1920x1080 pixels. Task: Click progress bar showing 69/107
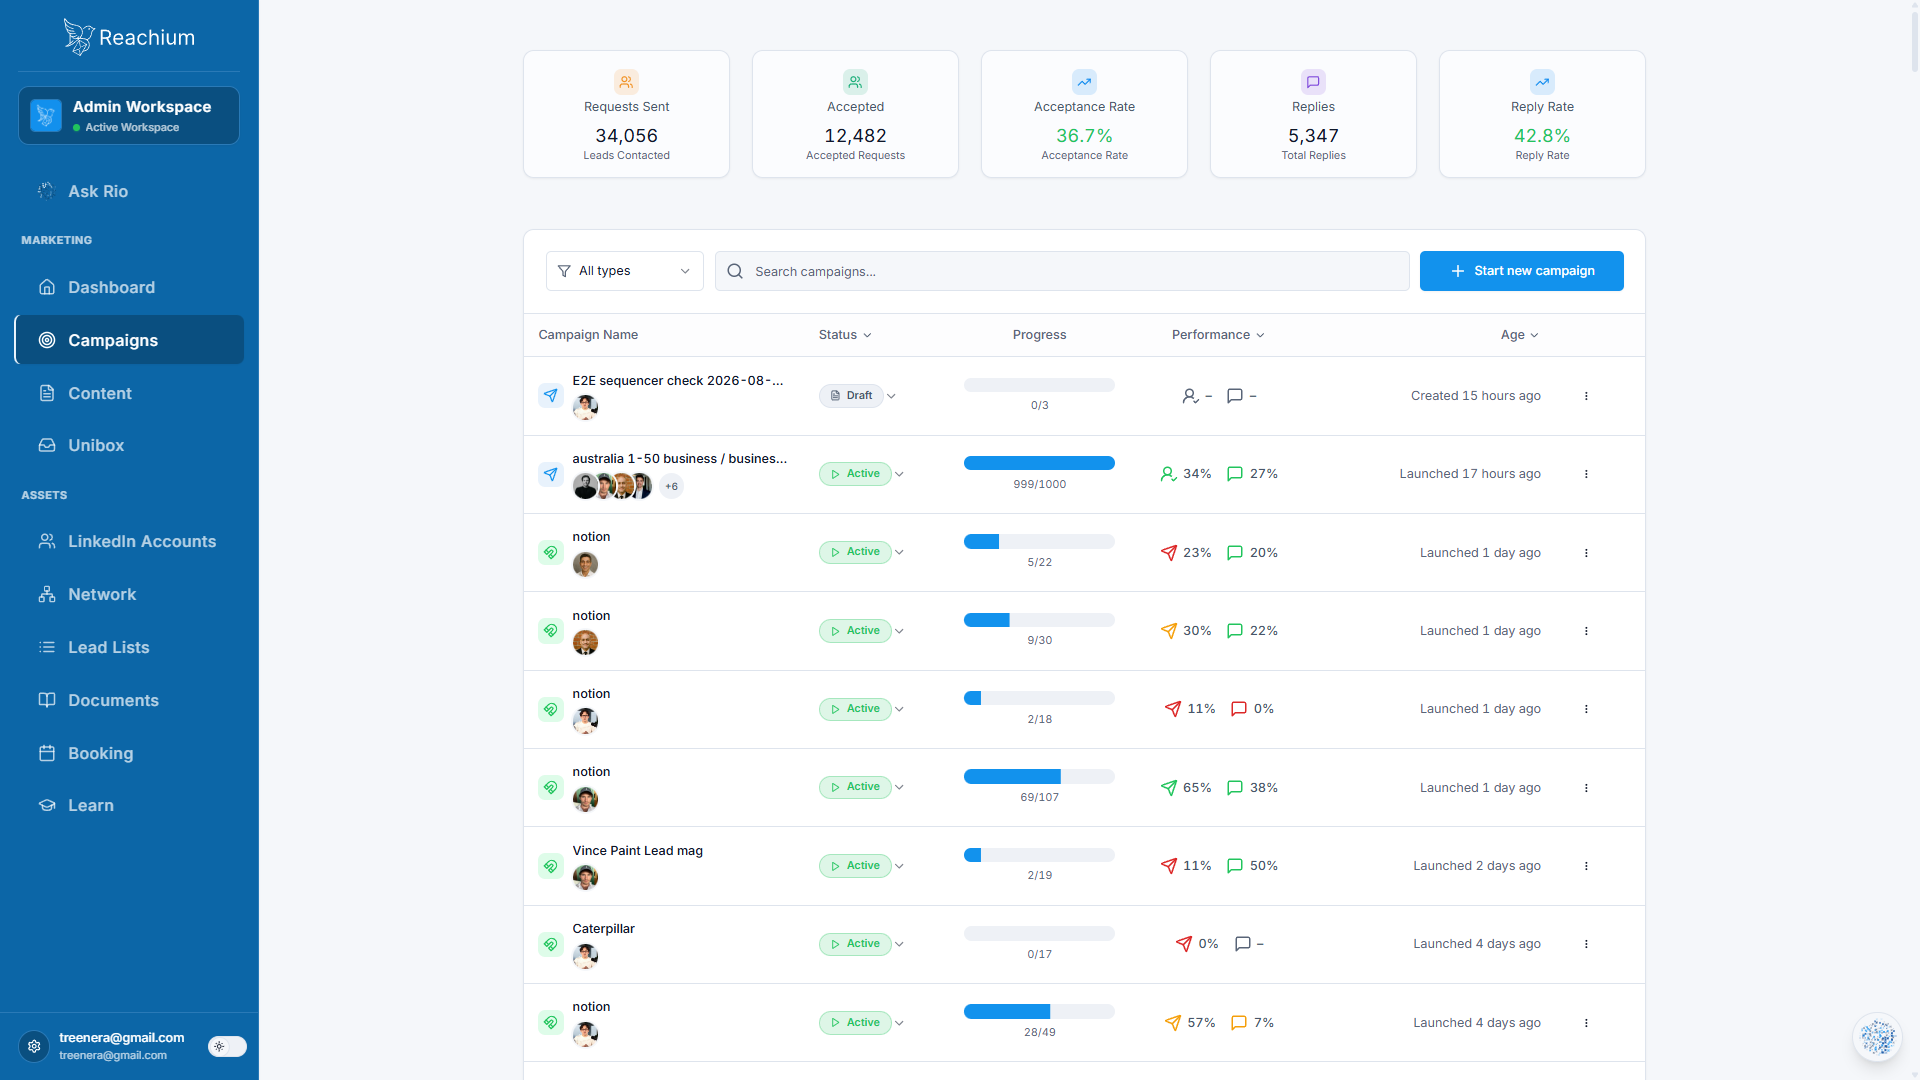1039,777
